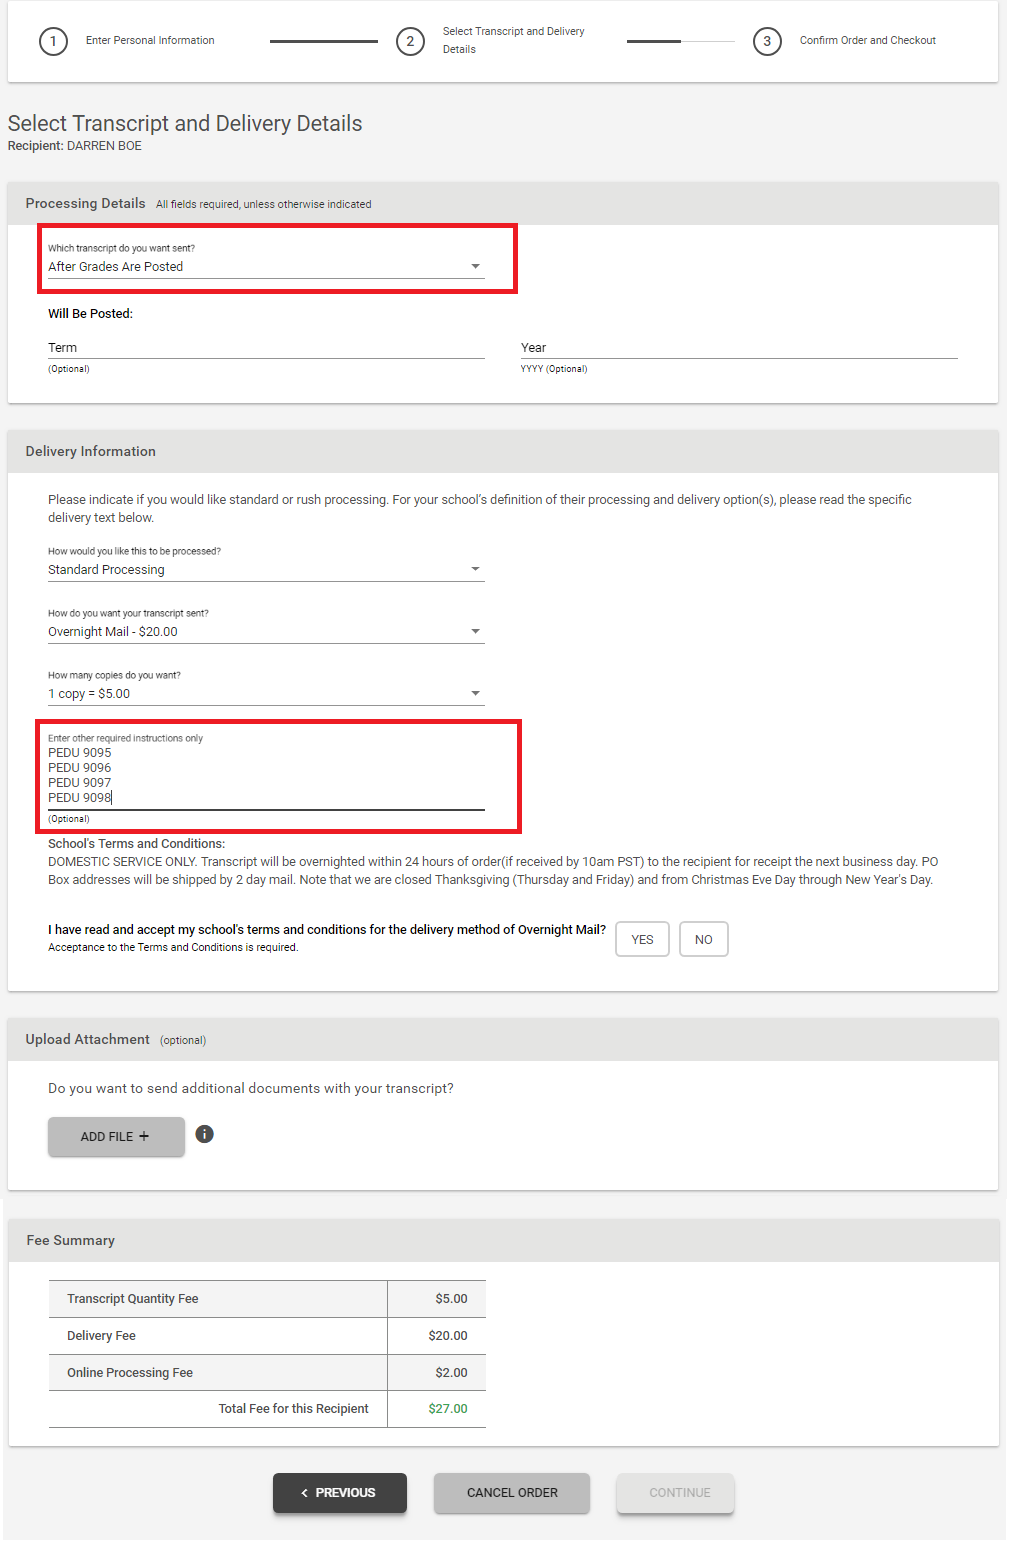The height and width of the screenshot is (1544, 1010).
Task: Decline terms by selecting NO
Action: click(x=704, y=939)
